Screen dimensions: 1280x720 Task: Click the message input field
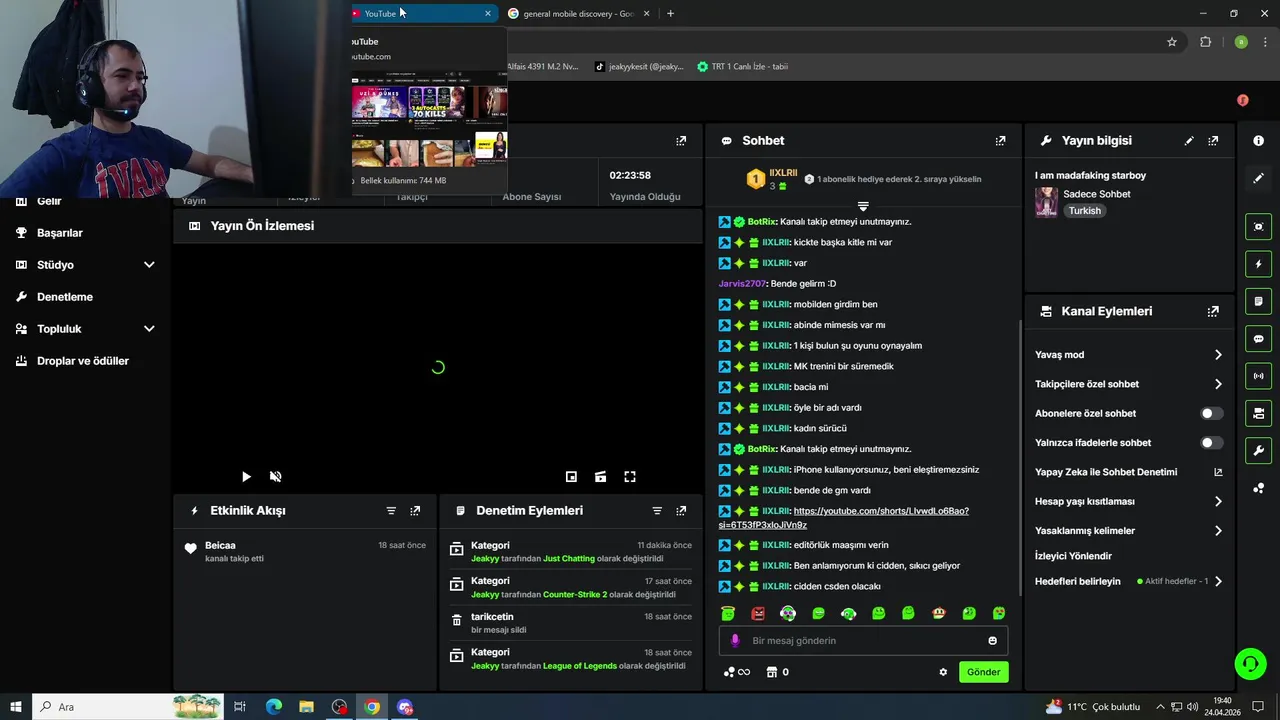click(863, 641)
